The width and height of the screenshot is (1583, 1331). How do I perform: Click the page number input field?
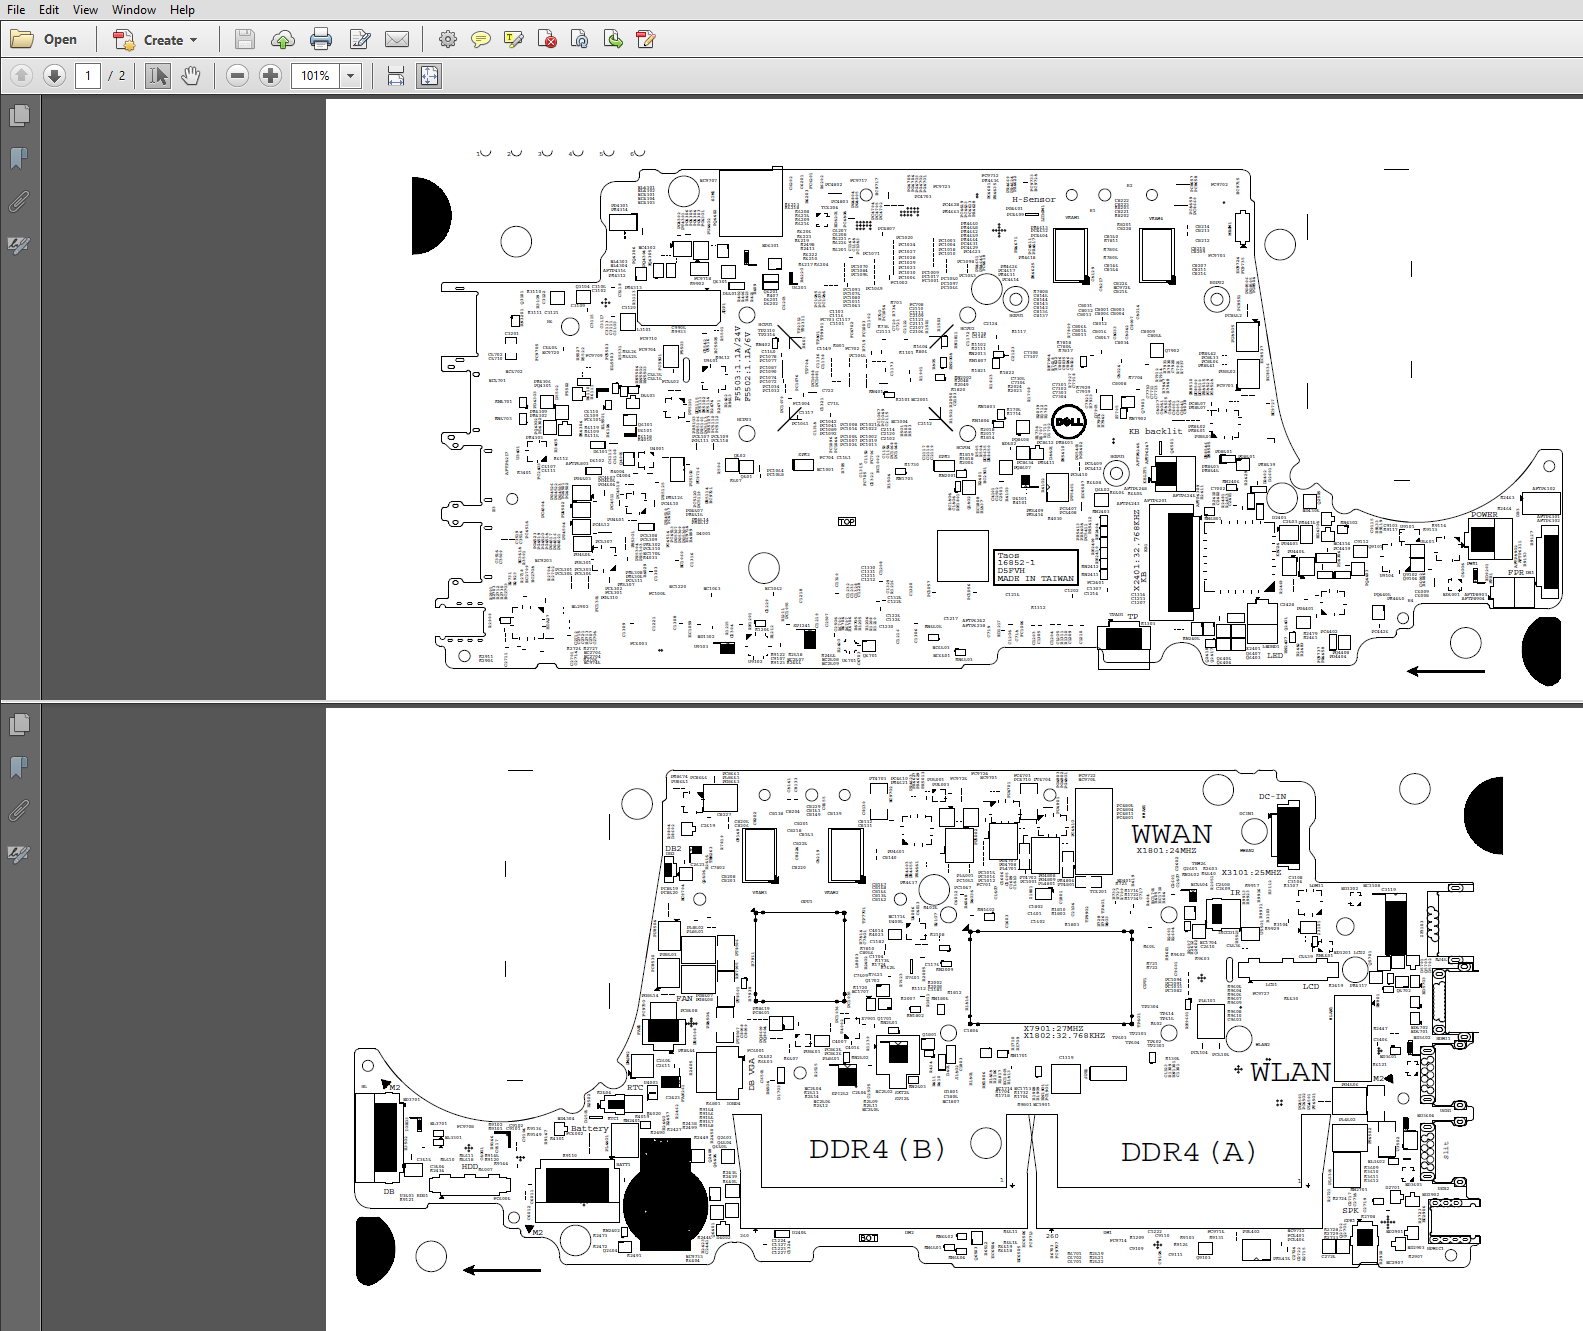[x=88, y=76]
